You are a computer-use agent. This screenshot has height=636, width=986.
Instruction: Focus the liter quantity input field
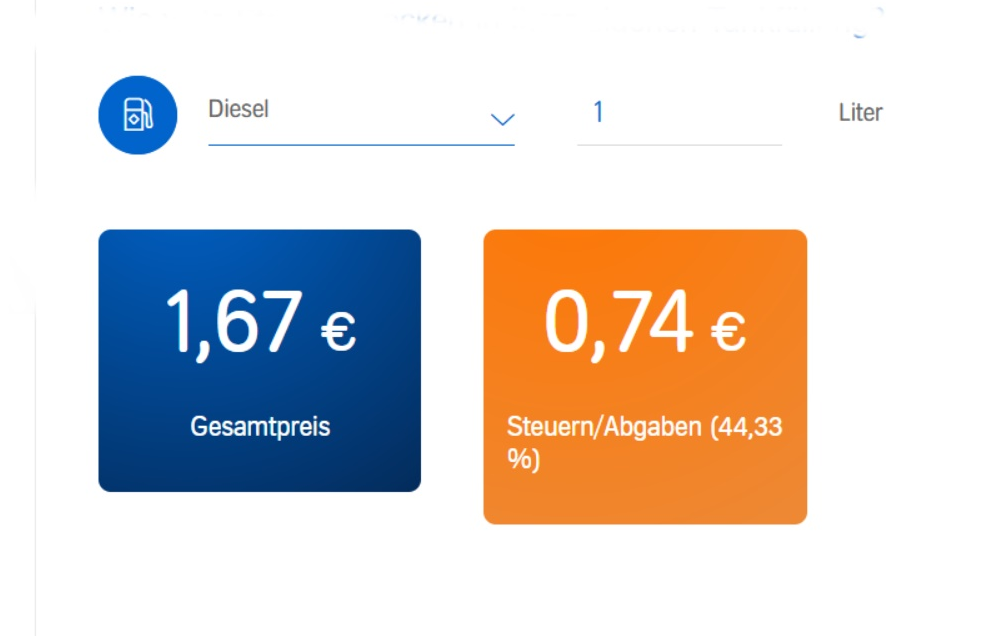[x=679, y=117]
